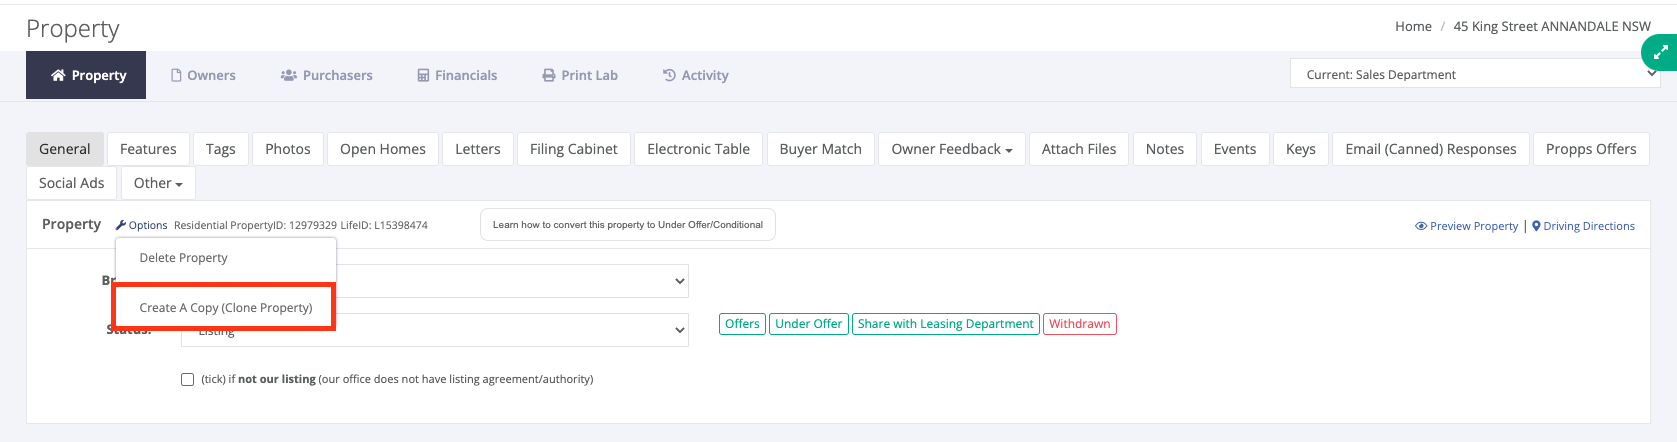
Task: Open the Branch select box
Action: pos(435,281)
